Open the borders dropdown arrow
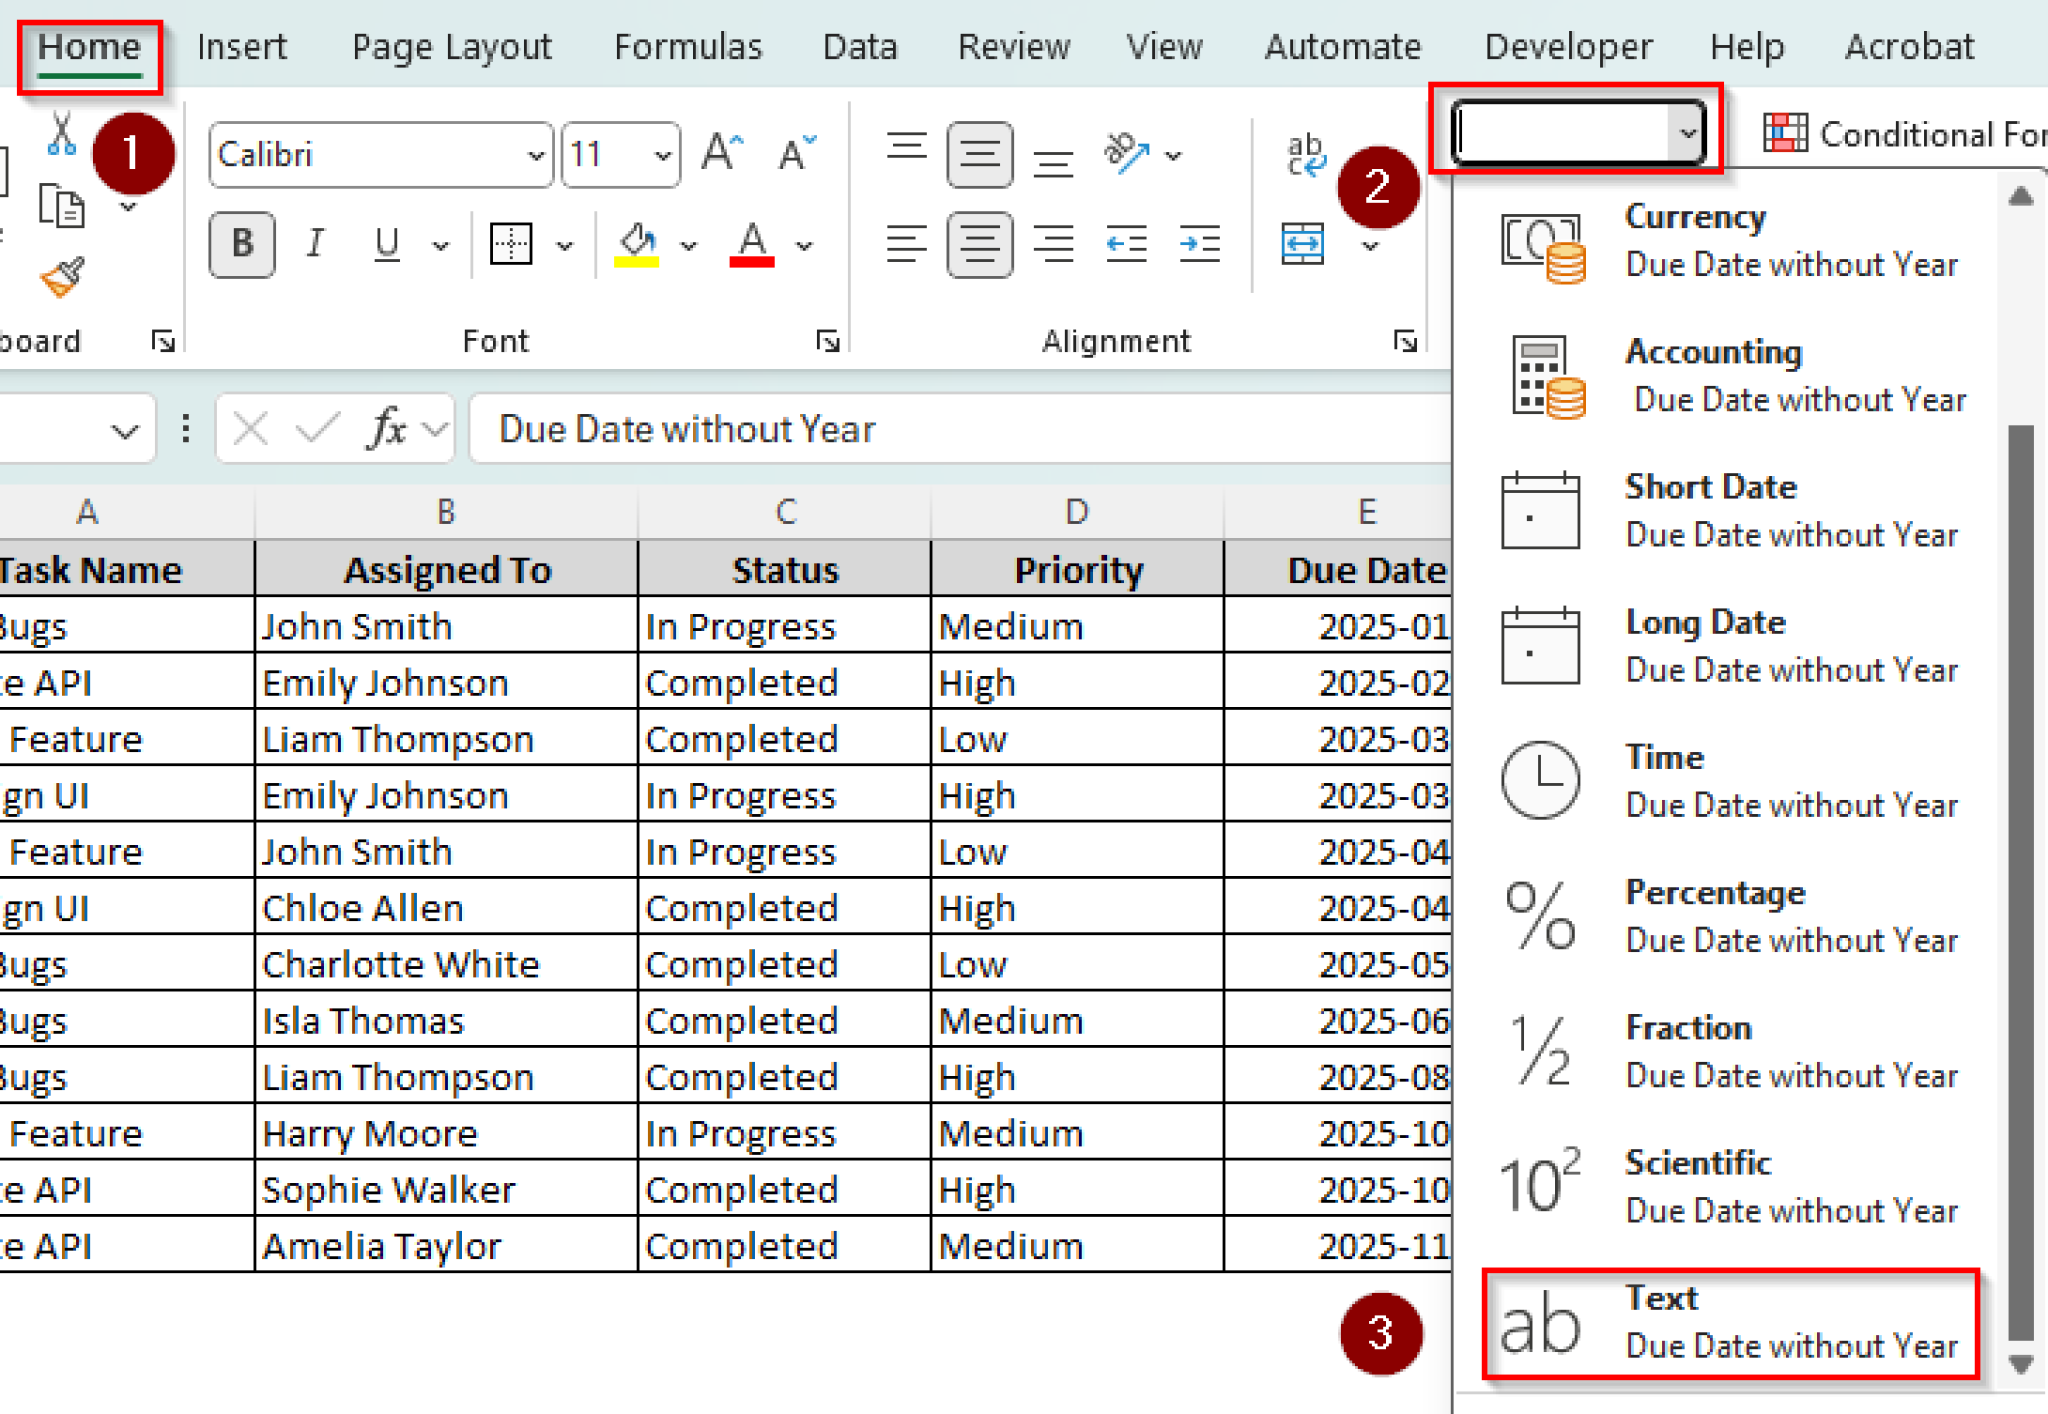The image size is (2048, 1414). pos(565,245)
